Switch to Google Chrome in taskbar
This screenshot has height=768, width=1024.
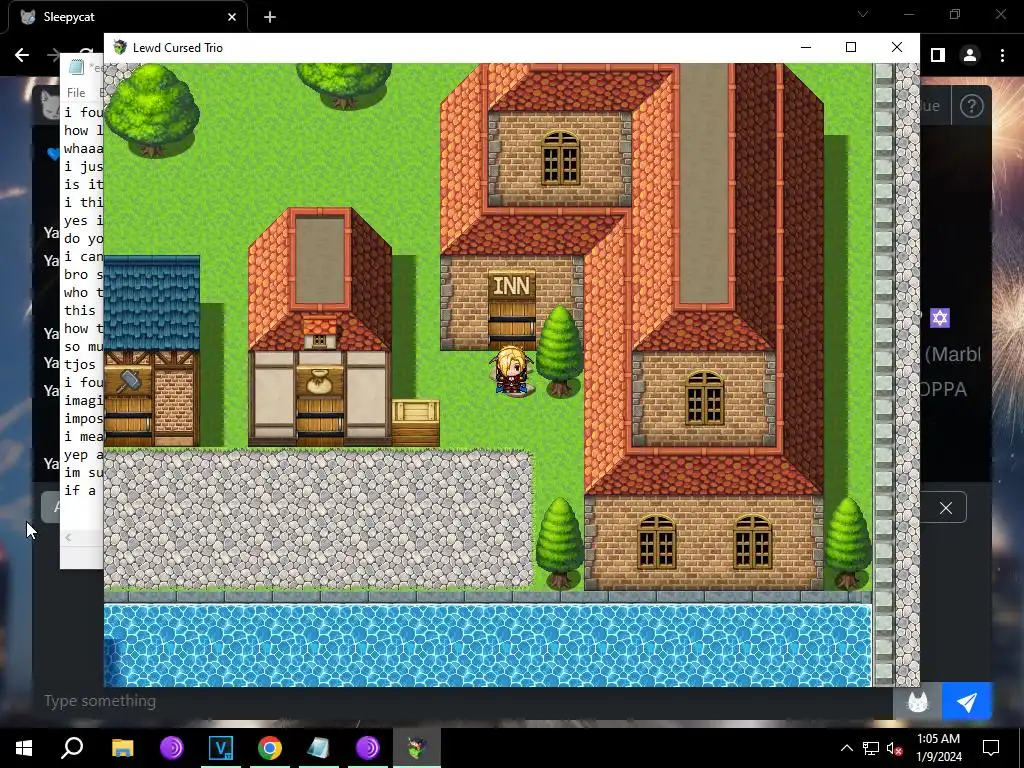(270, 748)
